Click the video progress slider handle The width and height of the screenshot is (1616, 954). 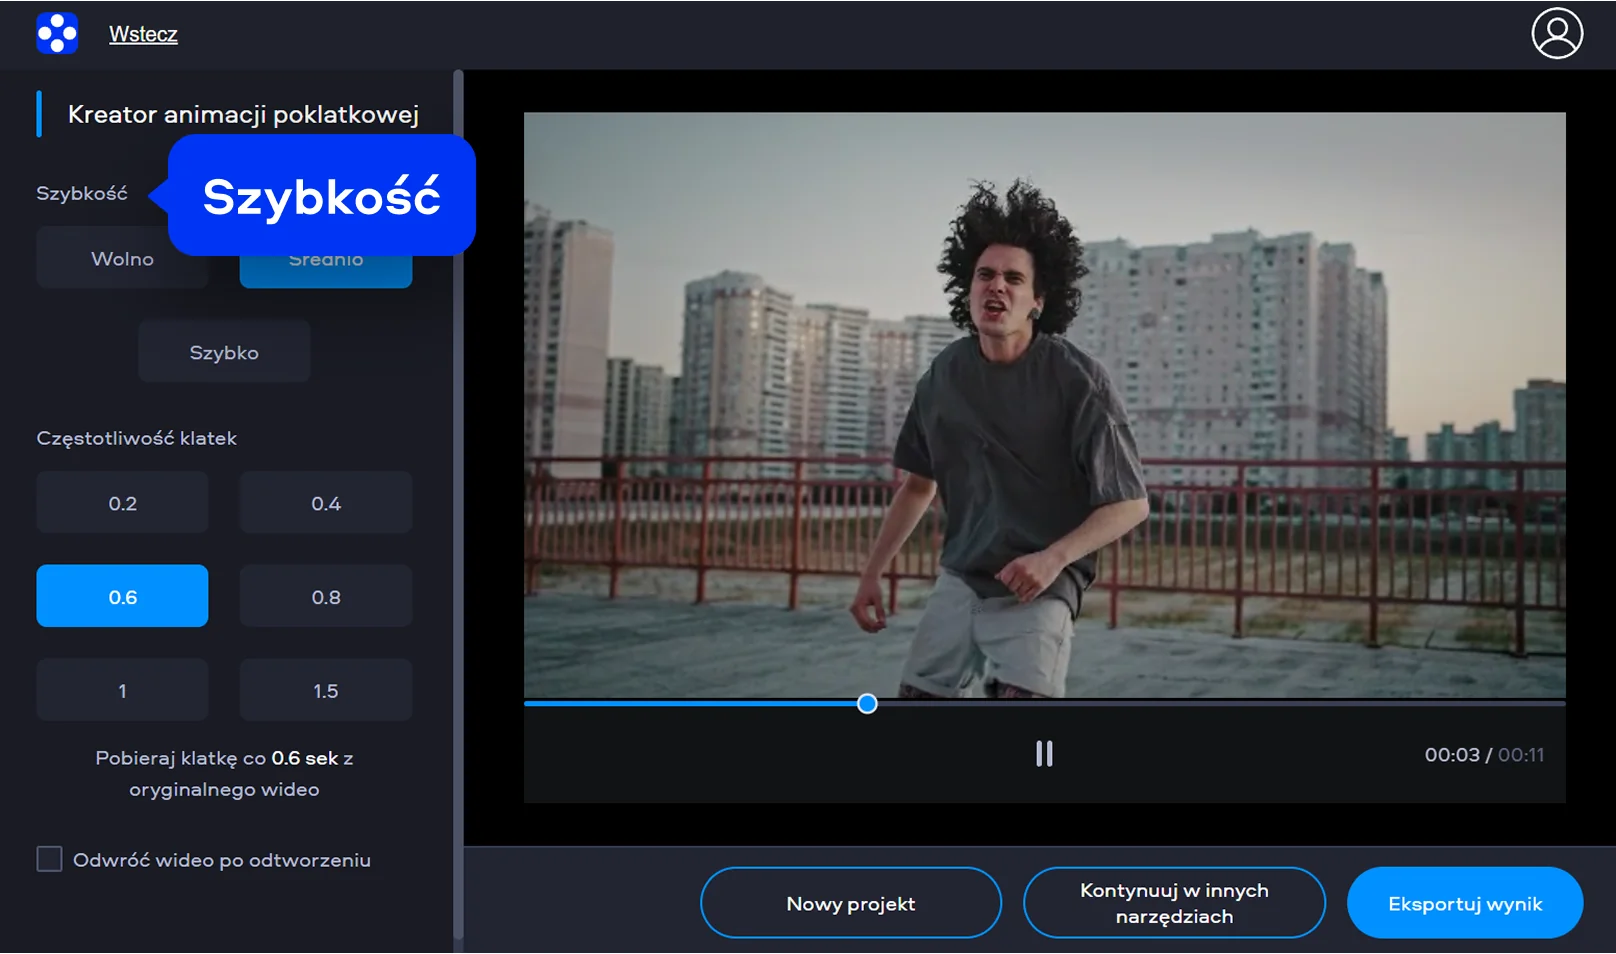pos(867,704)
